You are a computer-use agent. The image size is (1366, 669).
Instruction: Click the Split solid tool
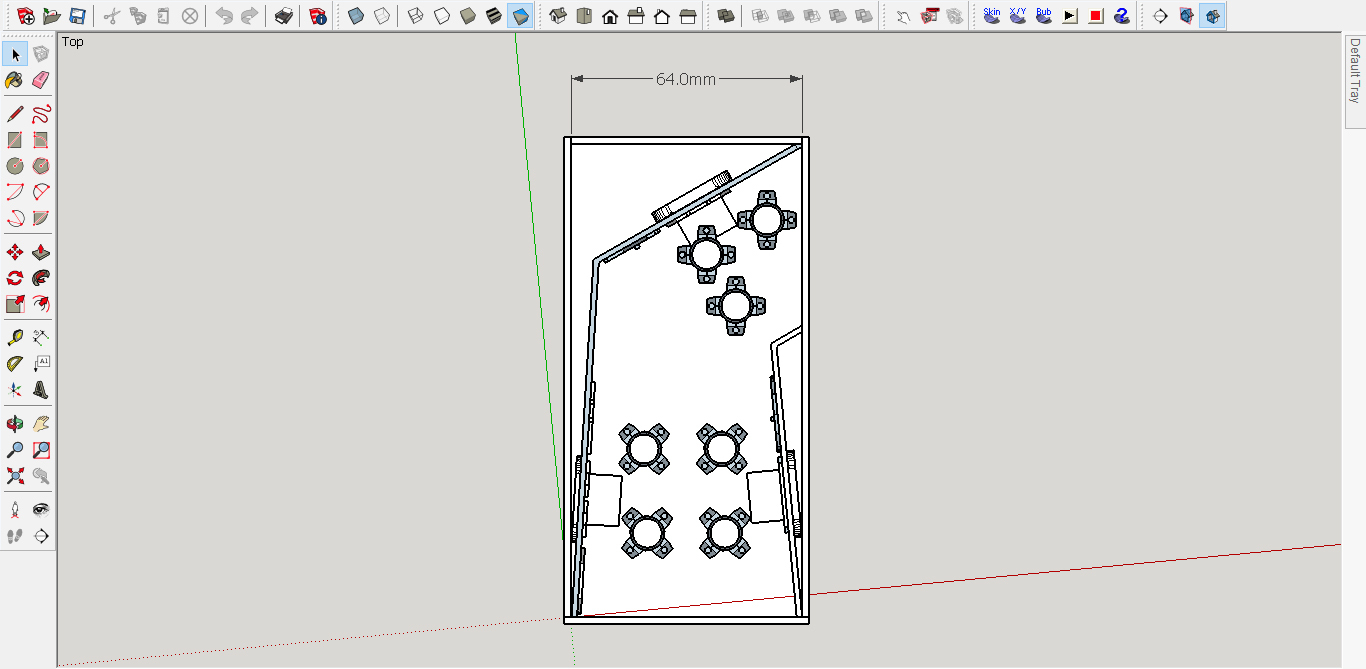864,16
